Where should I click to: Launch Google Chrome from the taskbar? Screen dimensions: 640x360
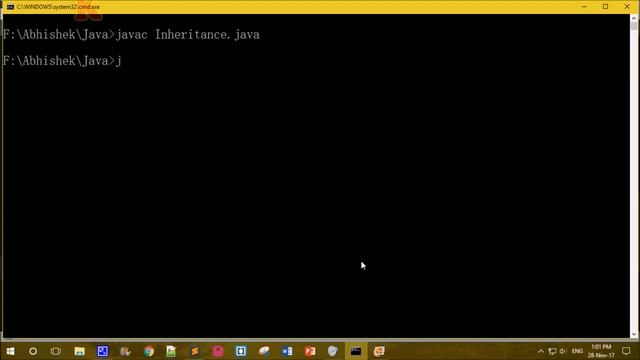[149, 351]
